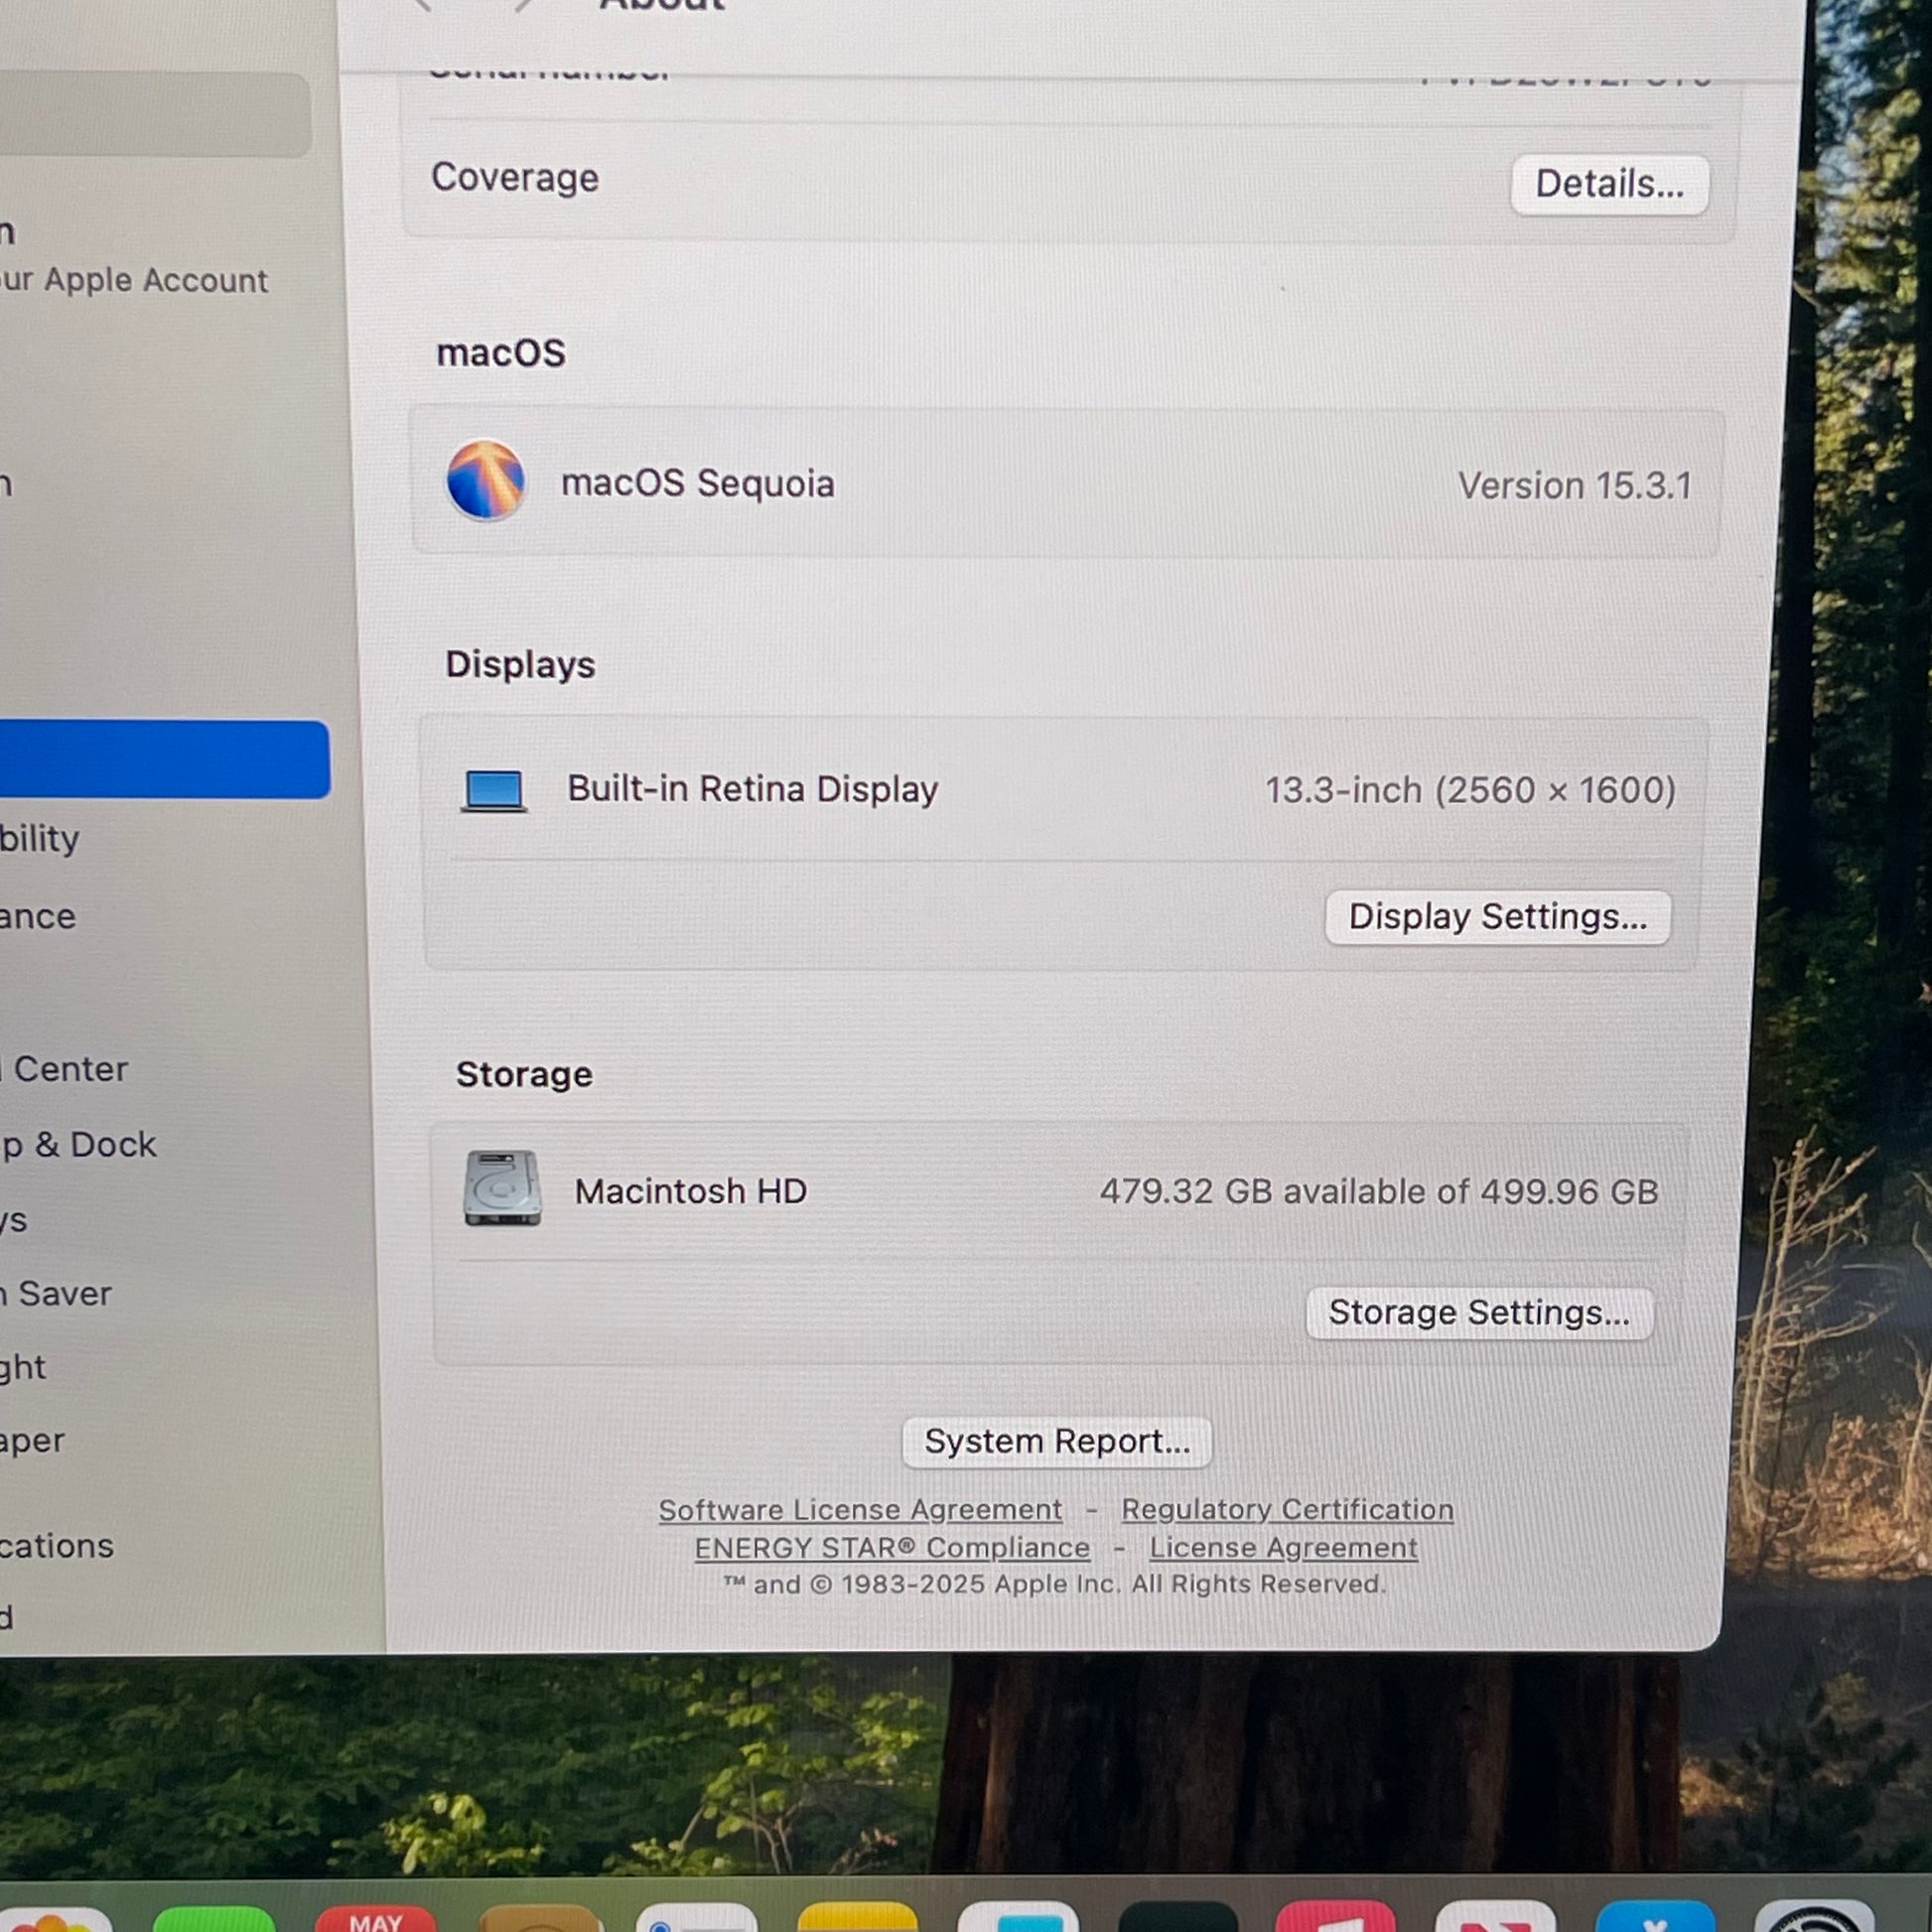Click the "Coverage" row label
This screenshot has height=1932, width=1932.
click(x=515, y=177)
